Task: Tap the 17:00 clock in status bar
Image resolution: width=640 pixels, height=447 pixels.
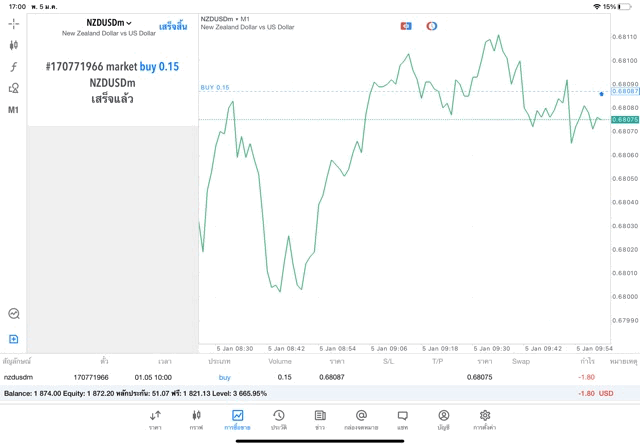Action: pos(17,7)
